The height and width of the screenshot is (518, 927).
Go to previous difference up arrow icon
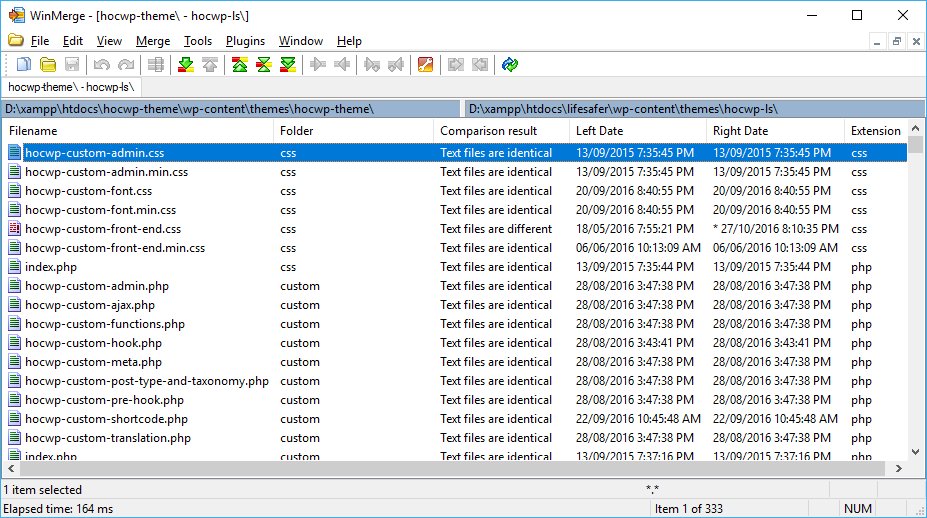coord(210,64)
